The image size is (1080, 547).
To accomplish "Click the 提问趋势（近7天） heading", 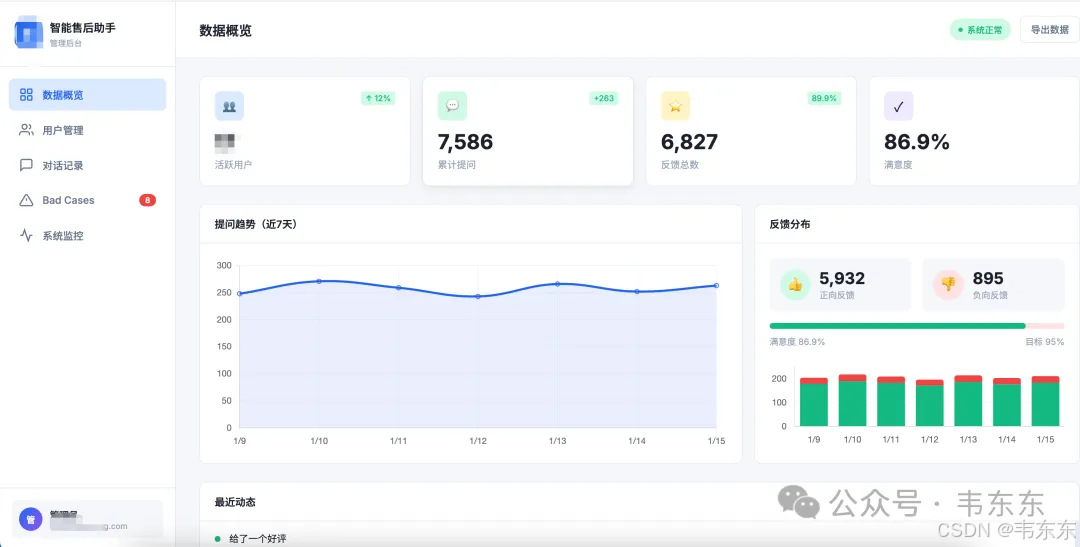I will click(x=256, y=224).
